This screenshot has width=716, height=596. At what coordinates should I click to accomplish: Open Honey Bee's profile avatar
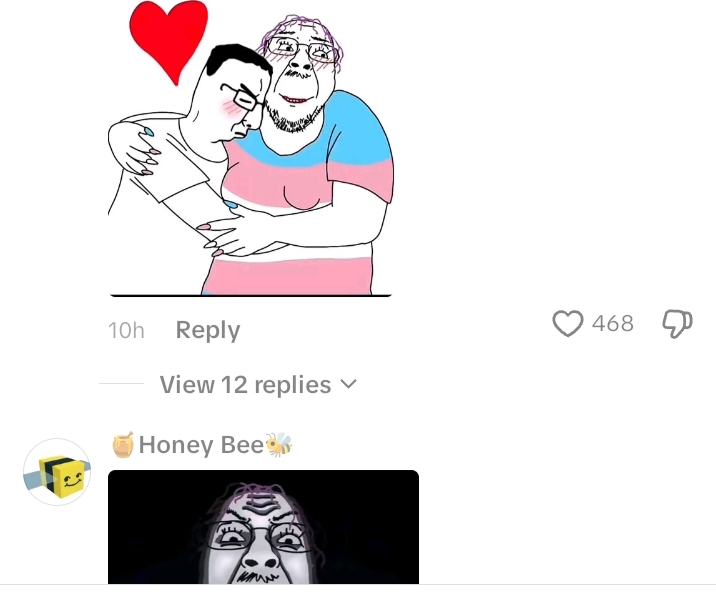point(57,472)
